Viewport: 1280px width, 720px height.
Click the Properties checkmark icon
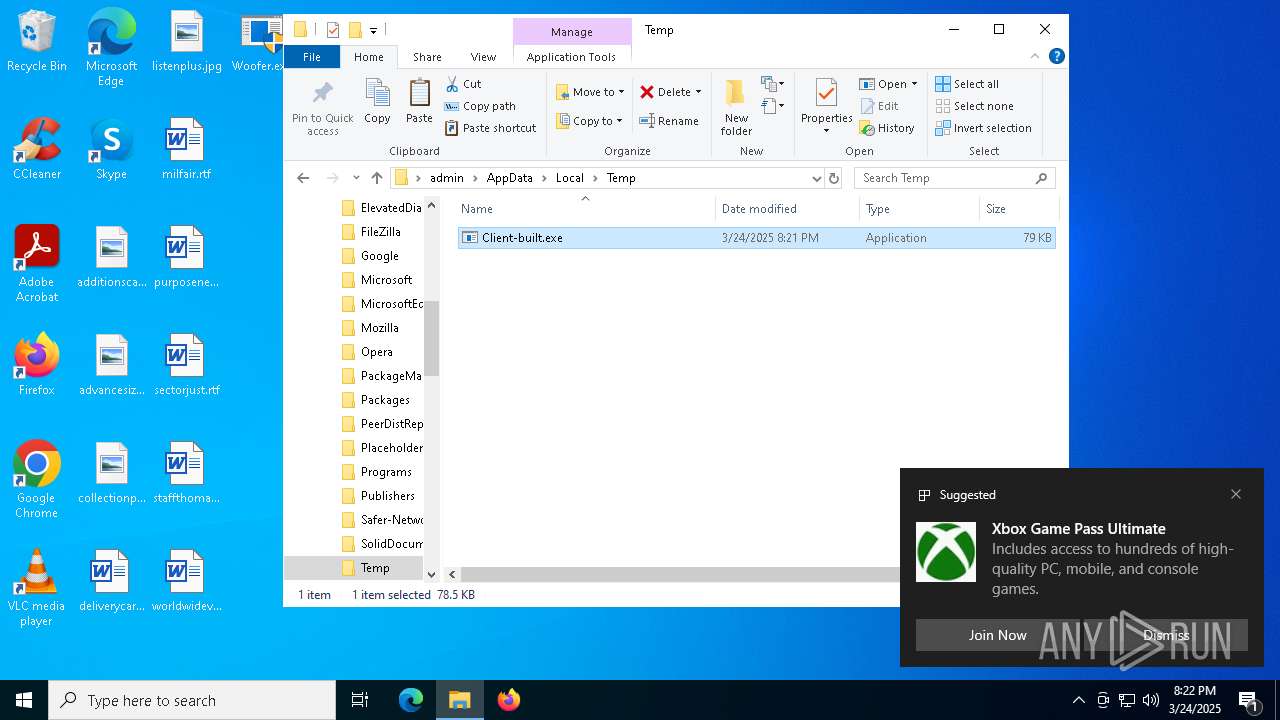pyautogui.click(x=826, y=93)
